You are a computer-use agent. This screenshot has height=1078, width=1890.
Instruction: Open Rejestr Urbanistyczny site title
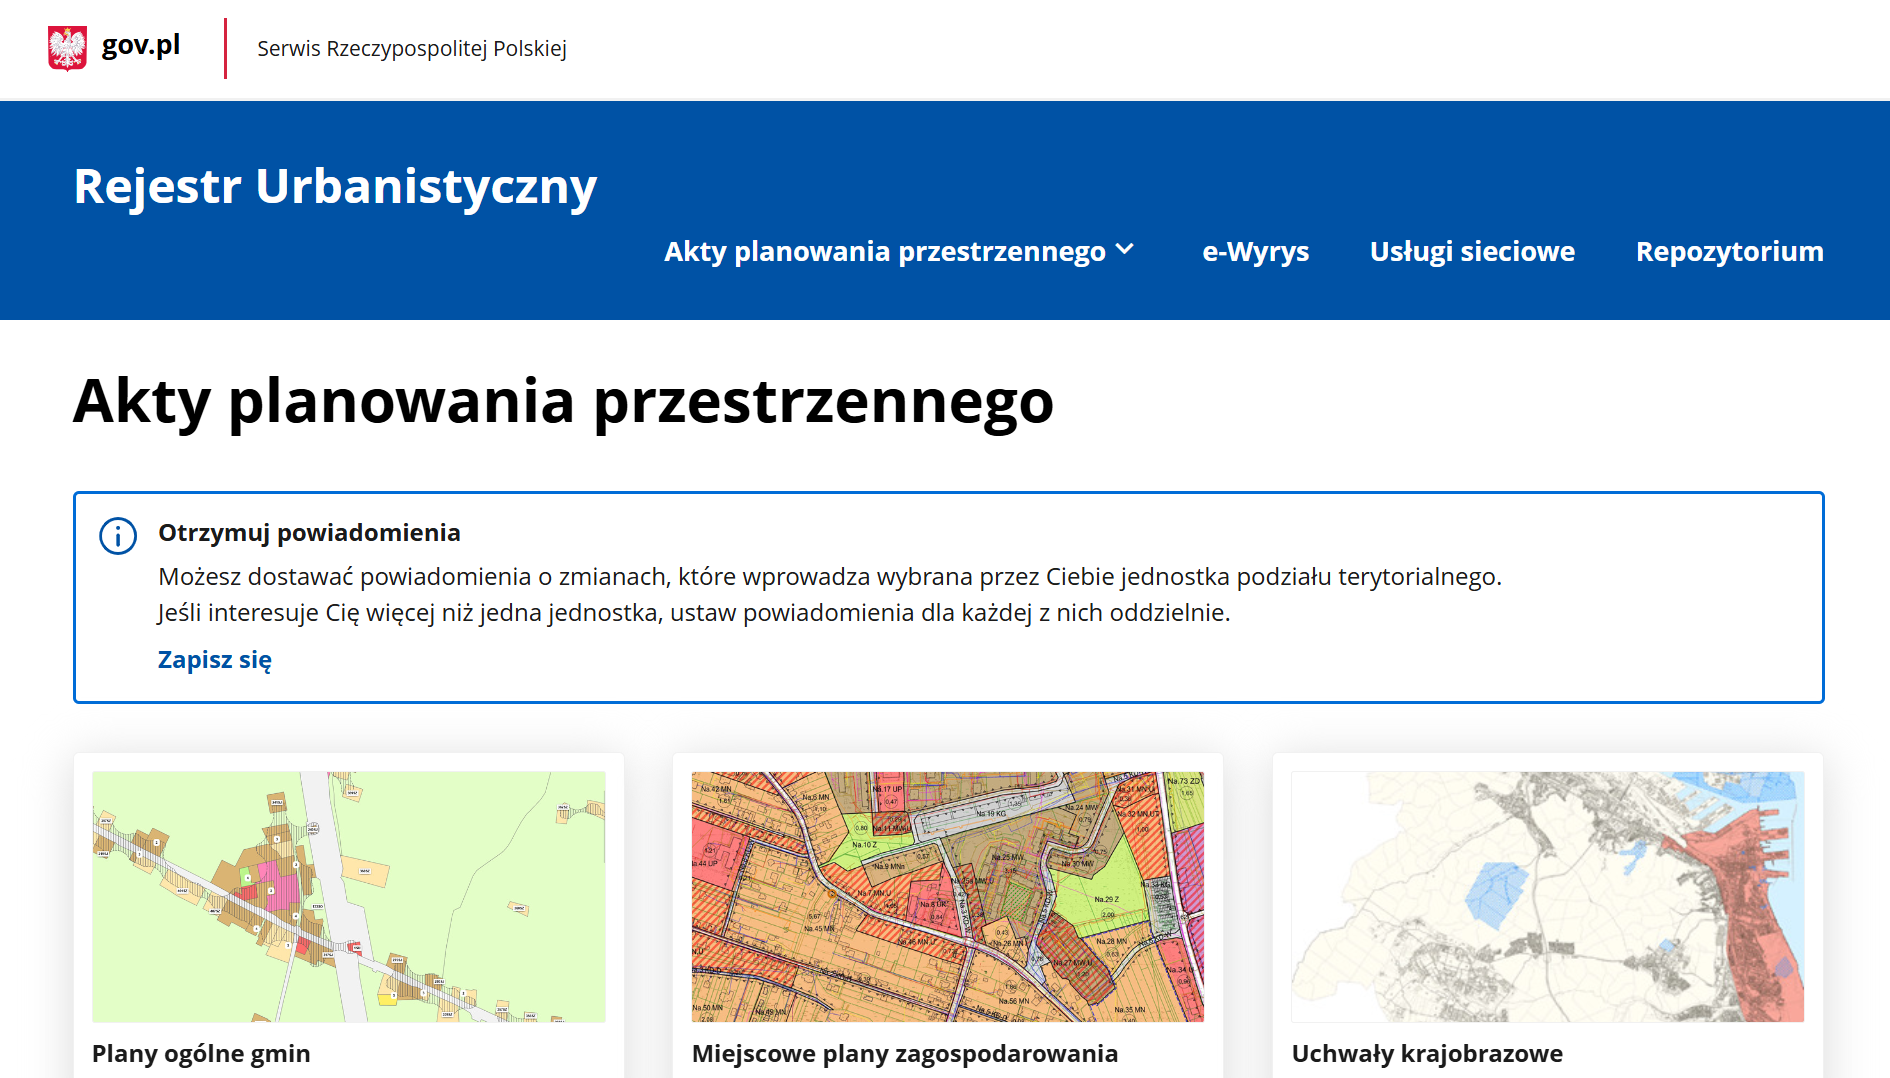(x=335, y=186)
